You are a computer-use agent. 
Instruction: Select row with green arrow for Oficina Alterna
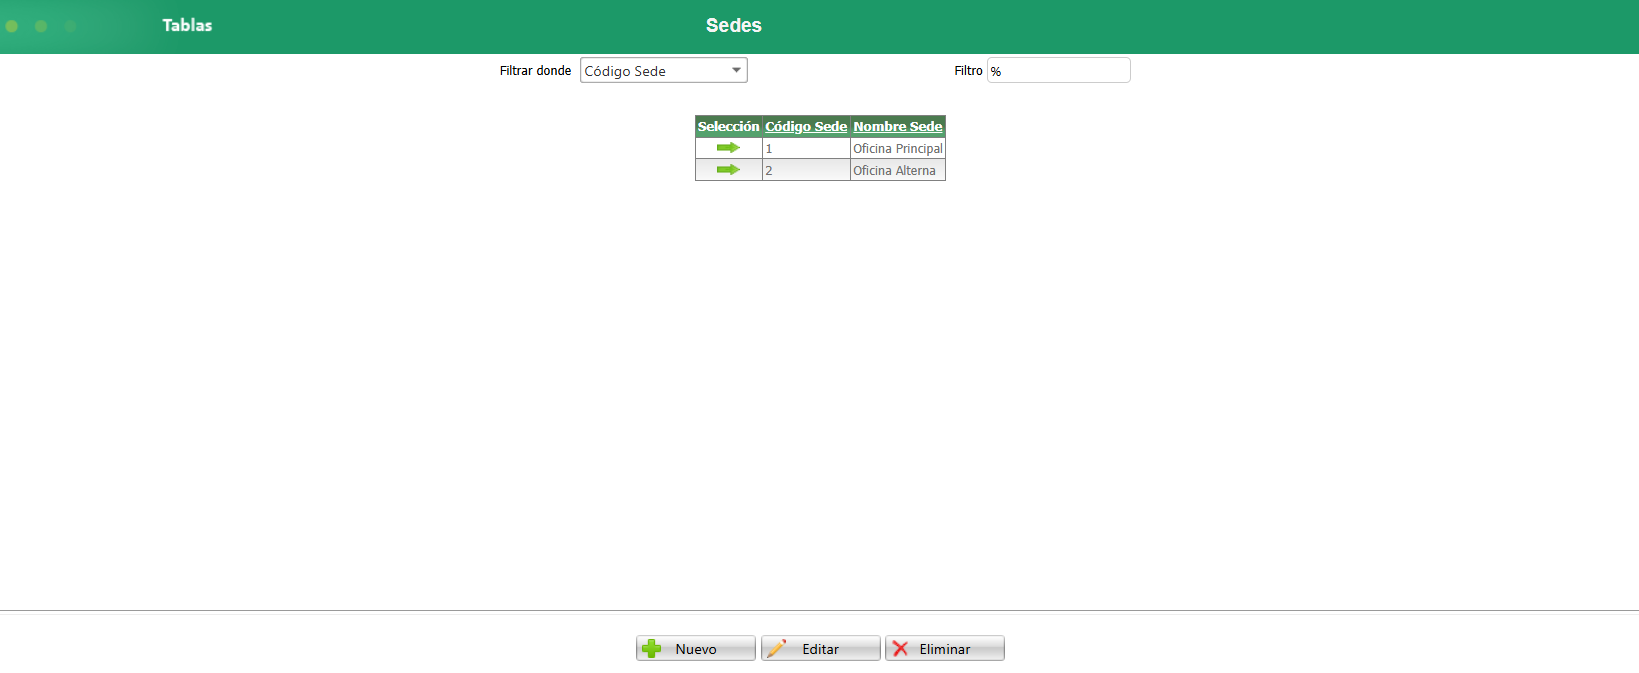(728, 170)
